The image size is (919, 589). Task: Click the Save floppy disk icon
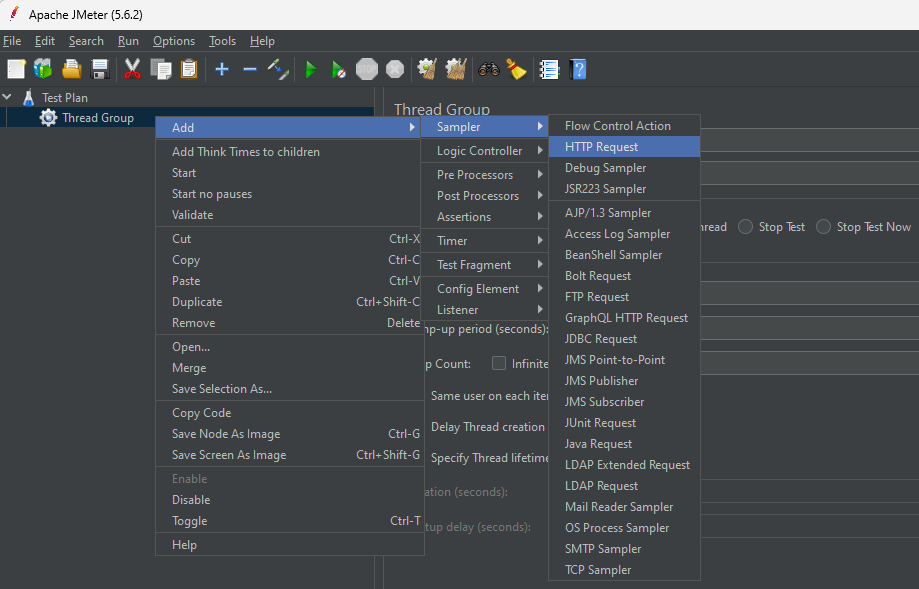click(x=100, y=69)
